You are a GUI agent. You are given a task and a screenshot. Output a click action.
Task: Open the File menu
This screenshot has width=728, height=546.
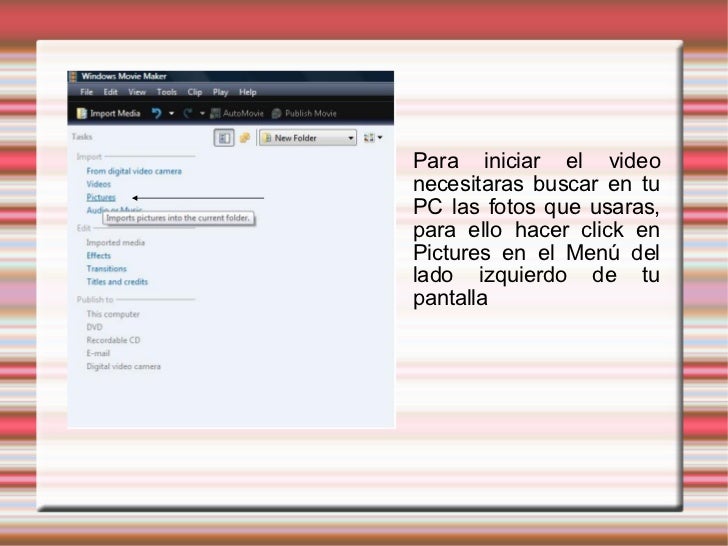(x=86, y=92)
